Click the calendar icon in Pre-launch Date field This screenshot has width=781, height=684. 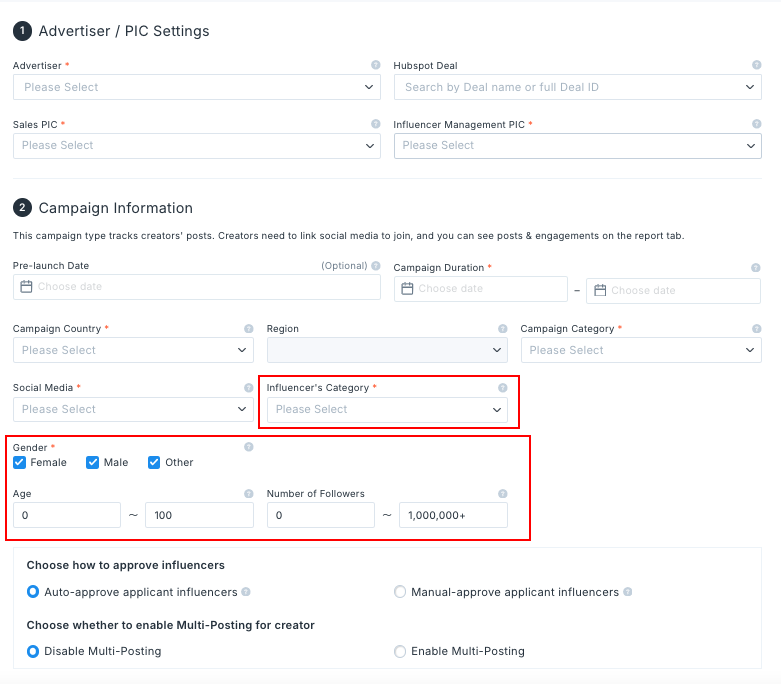pos(27,287)
